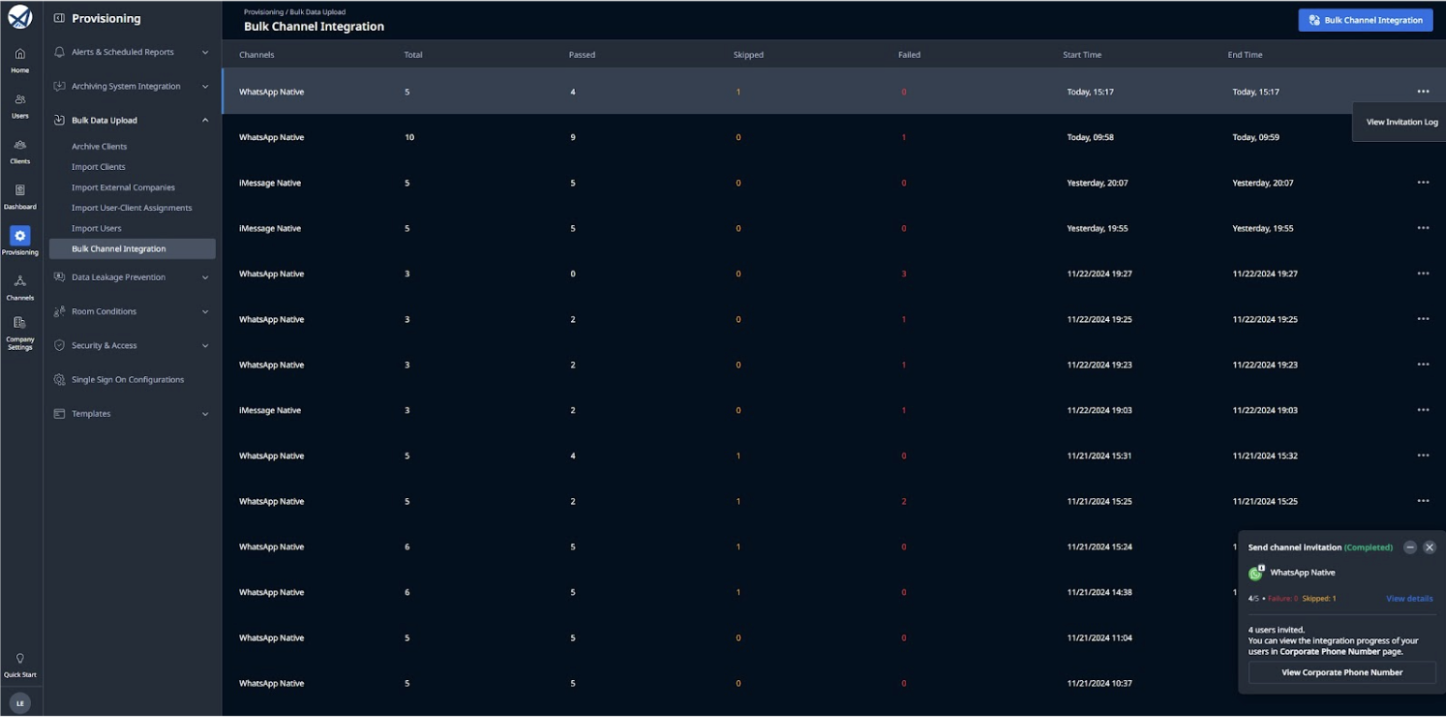Open more options for 11/22/2024 19:03 row
Screen dimensions: 1446x722
click(x=1423, y=410)
